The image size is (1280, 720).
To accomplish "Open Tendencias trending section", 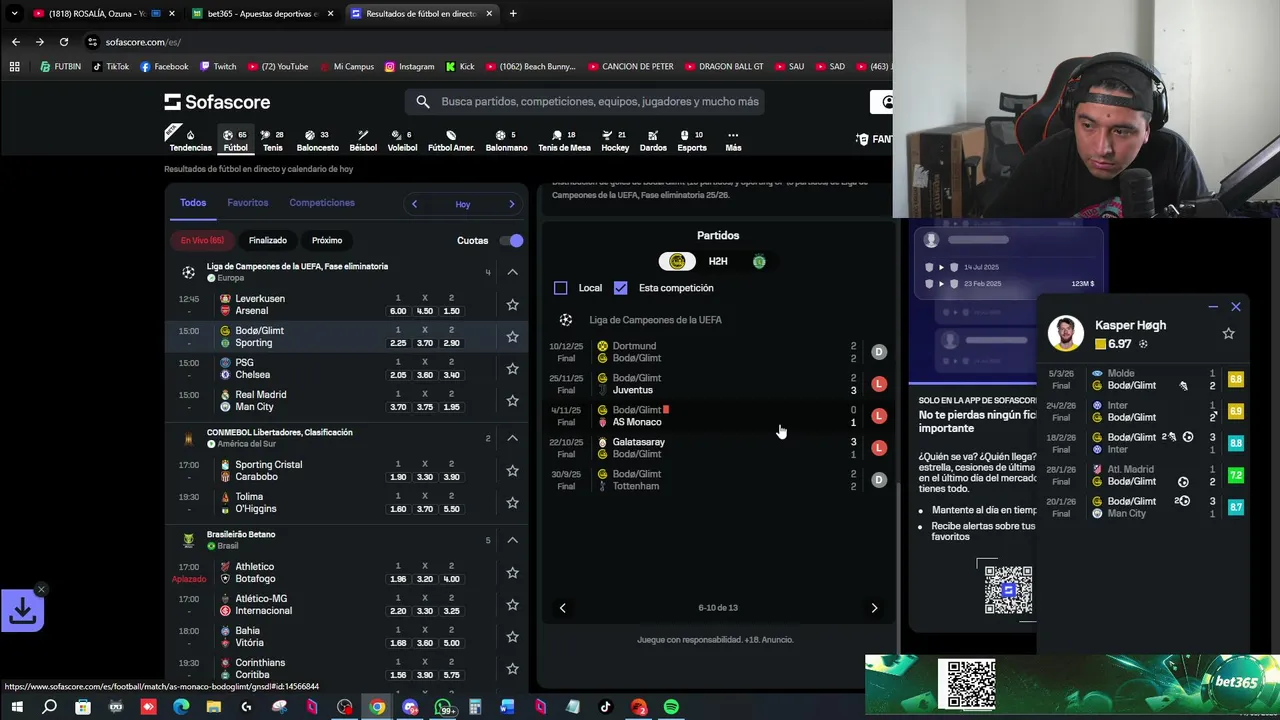I will [190, 141].
